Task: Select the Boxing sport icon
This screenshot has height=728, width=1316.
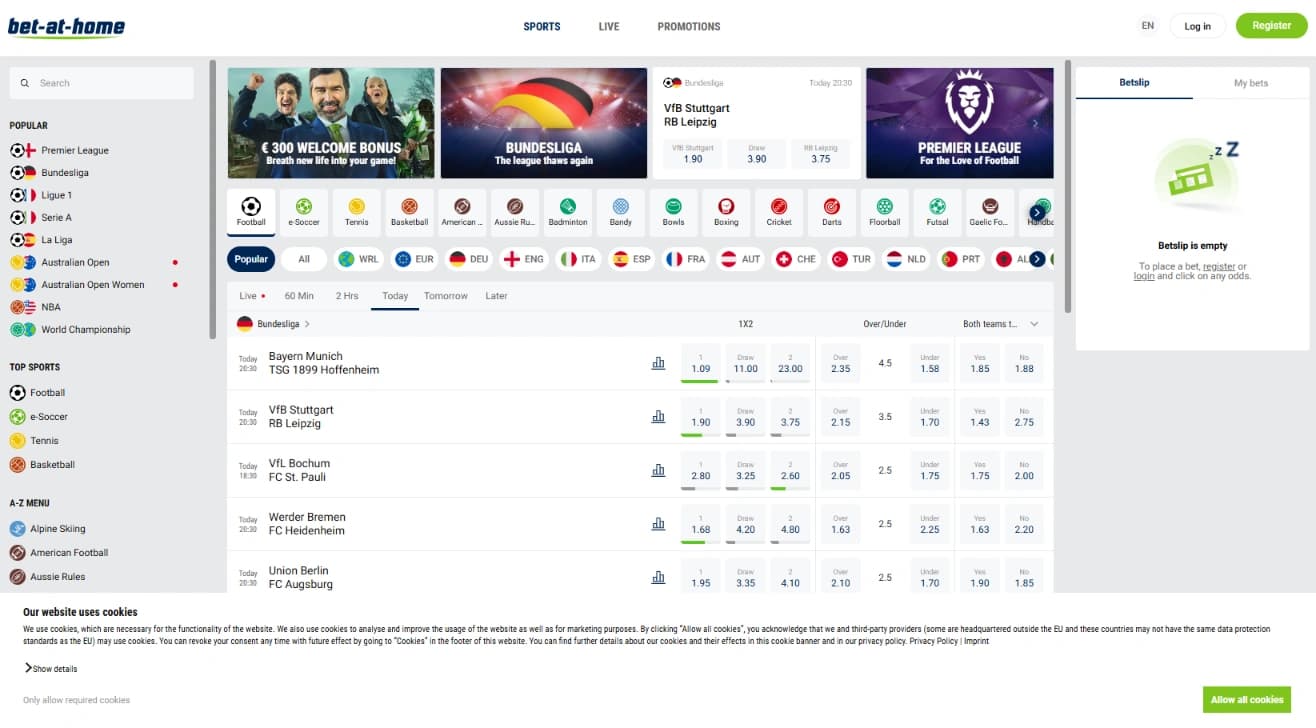Action: pos(725,211)
